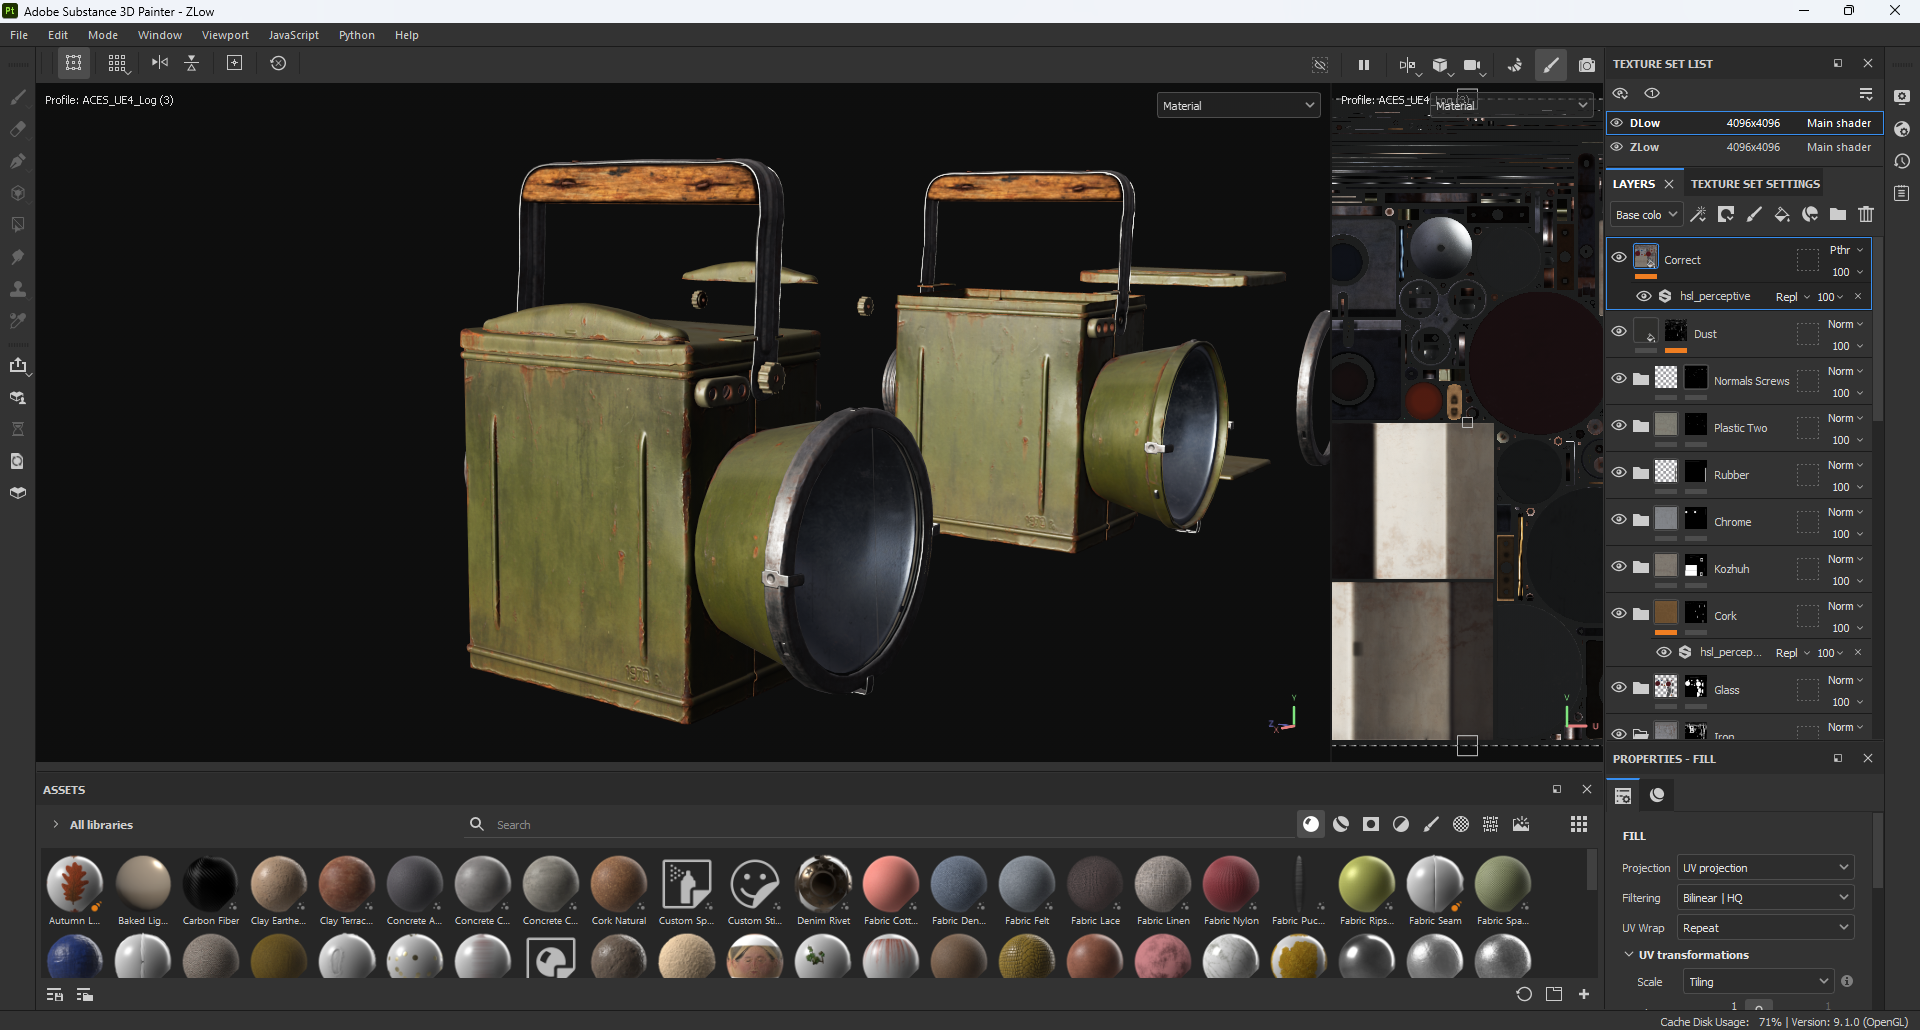The image size is (1920, 1030).
Task: Open the Viewport menu
Action: [225, 35]
